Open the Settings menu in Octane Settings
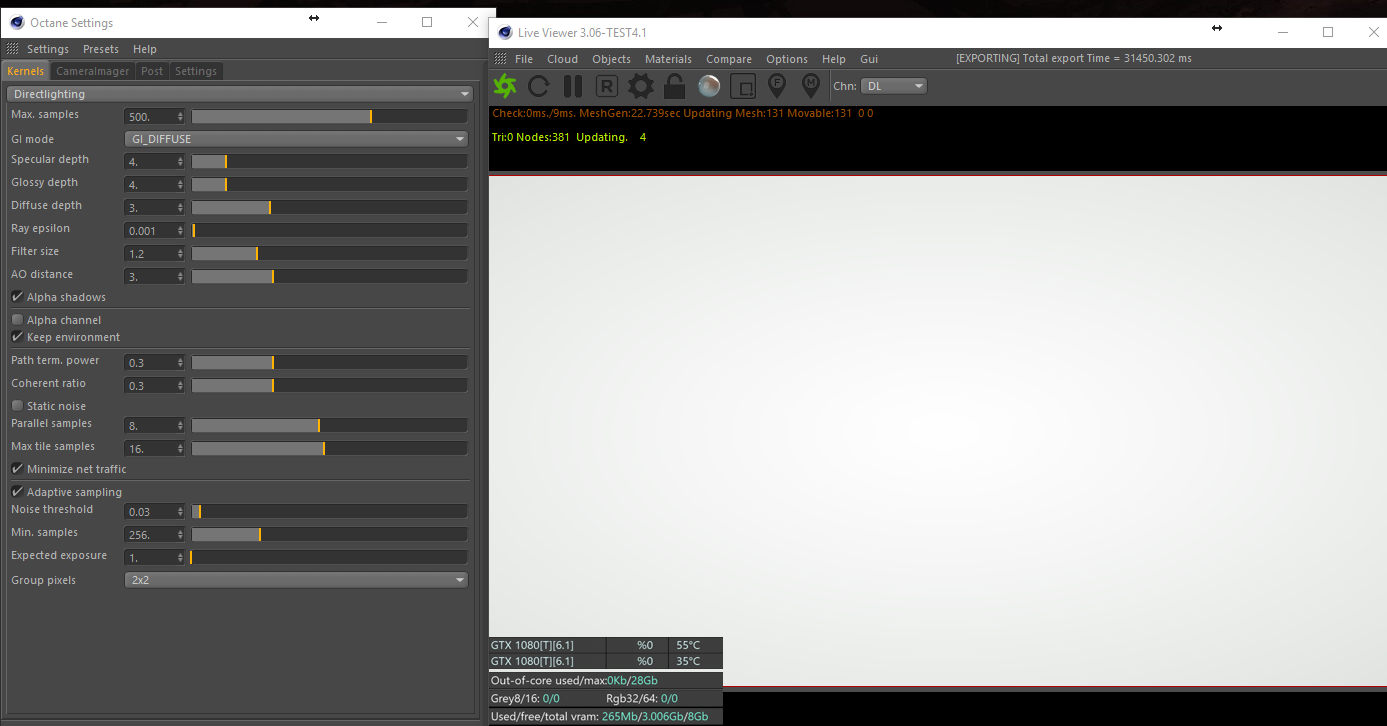 click(48, 49)
